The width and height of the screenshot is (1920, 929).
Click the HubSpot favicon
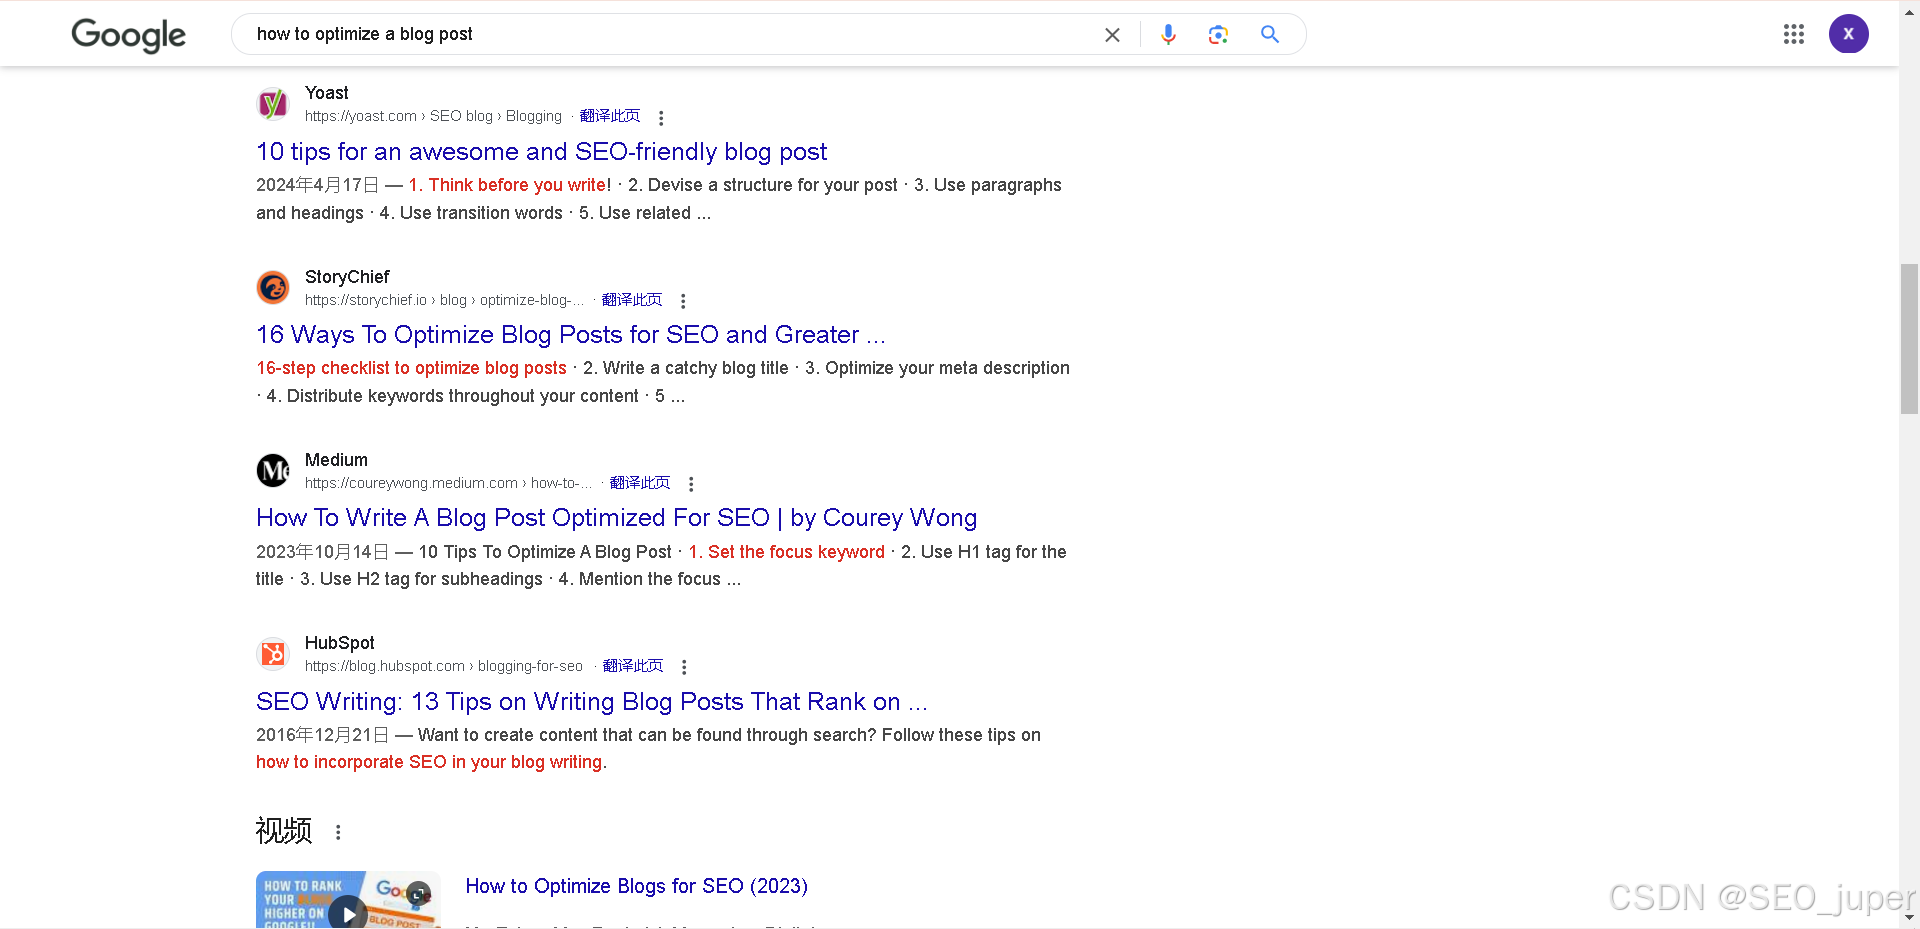(x=273, y=654)
